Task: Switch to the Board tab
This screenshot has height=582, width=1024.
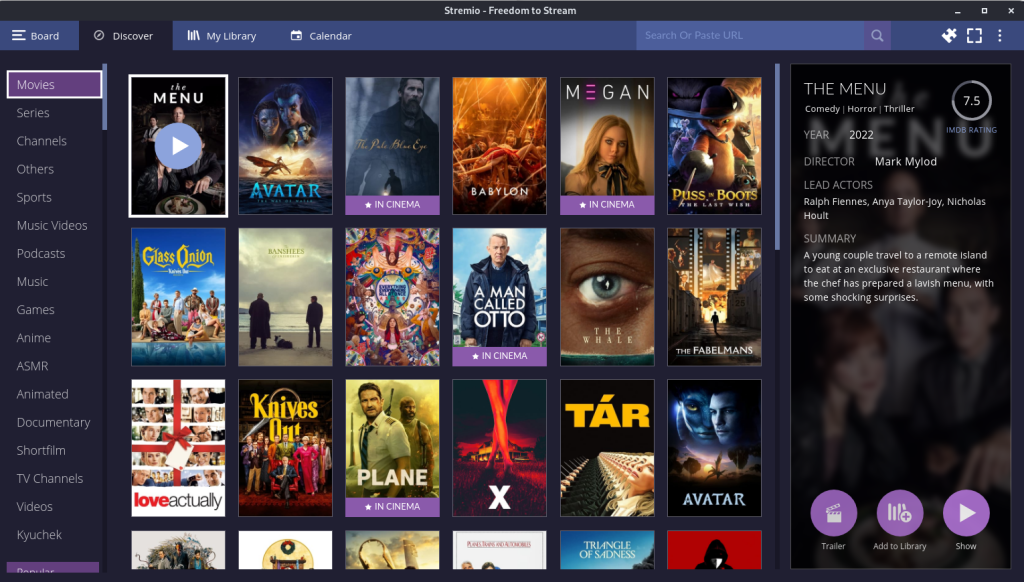Action: coord(36,36)
